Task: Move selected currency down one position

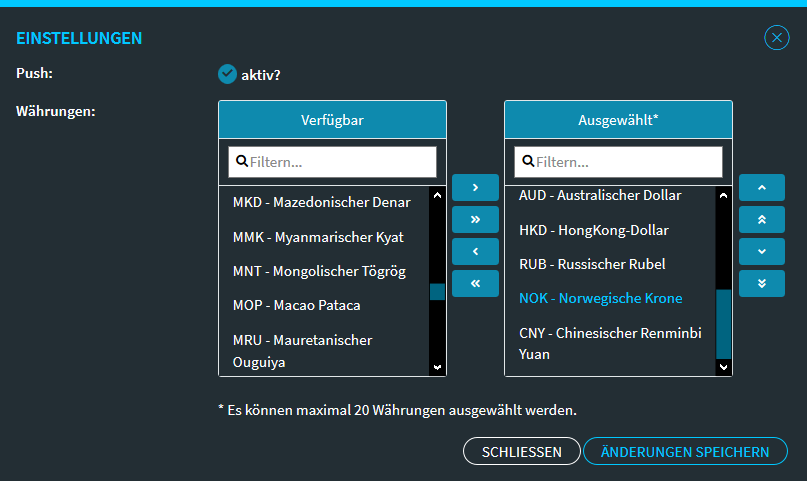Action: 762,251
